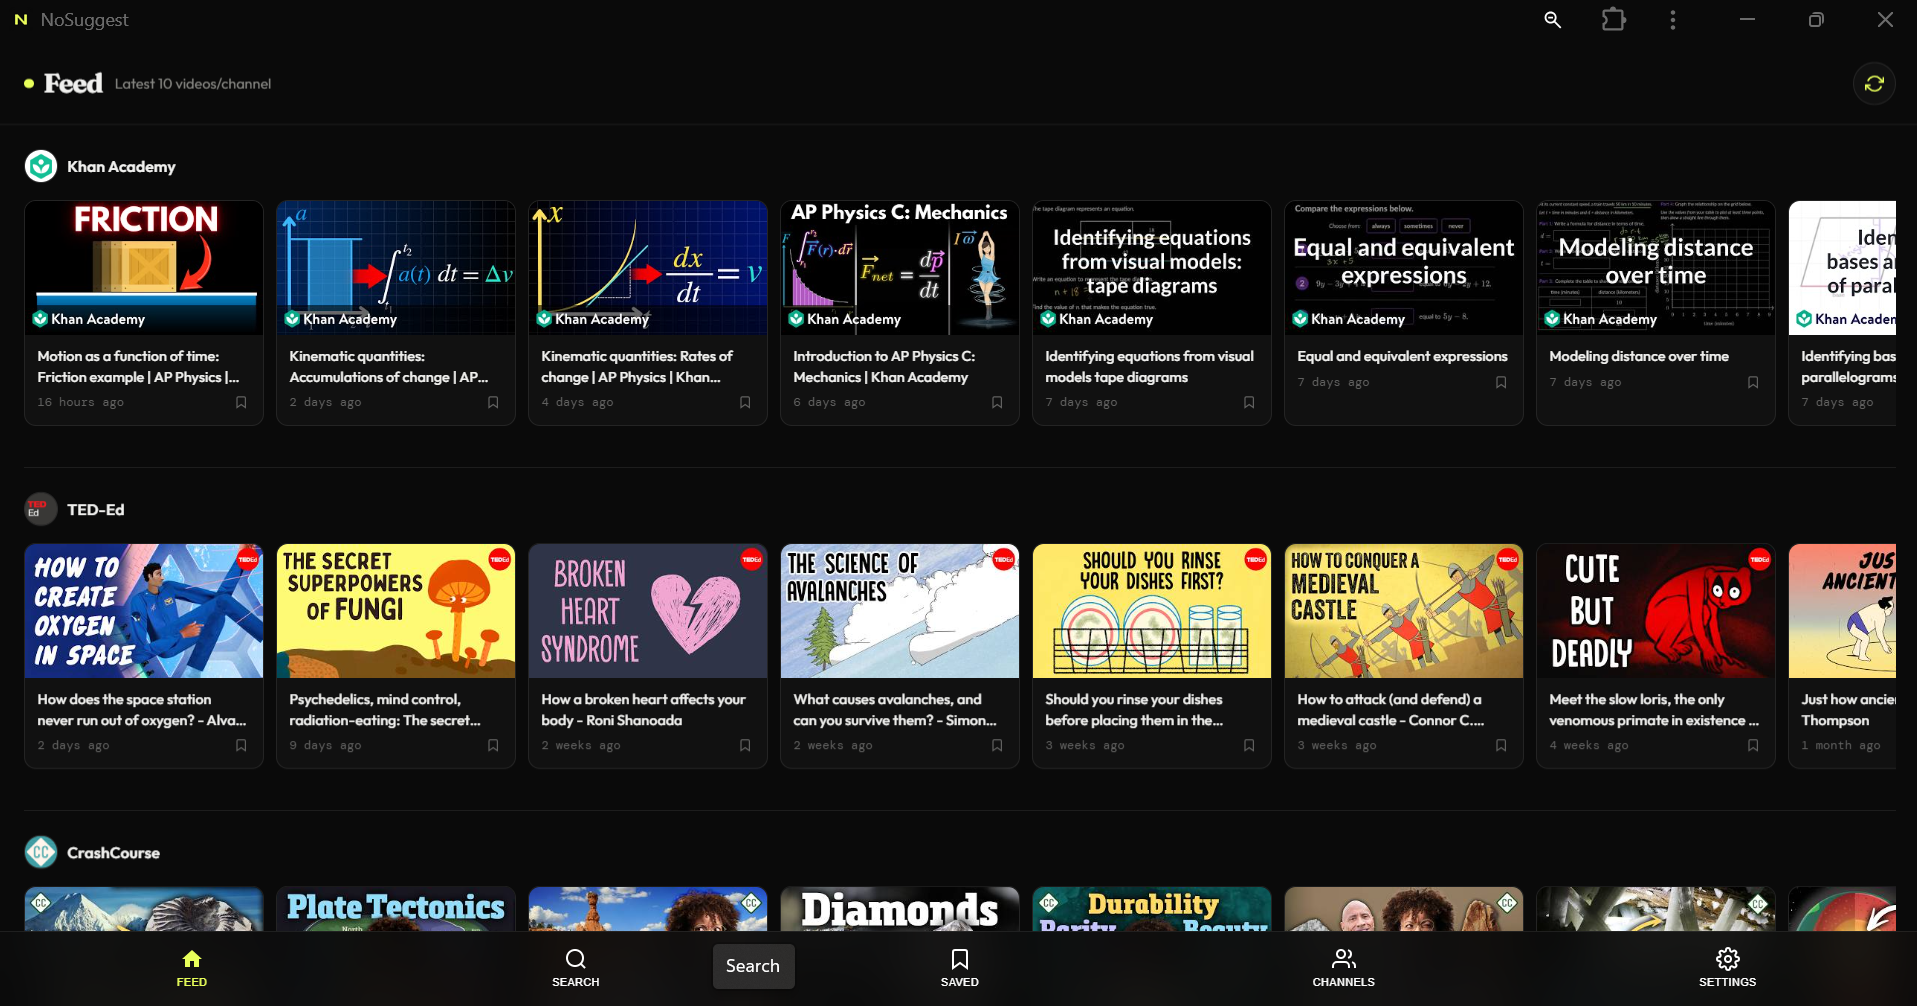The image size is (1917, 1006).
Task: Bookmark Modeling distance over time video
Action: [x=1753, y=382]
